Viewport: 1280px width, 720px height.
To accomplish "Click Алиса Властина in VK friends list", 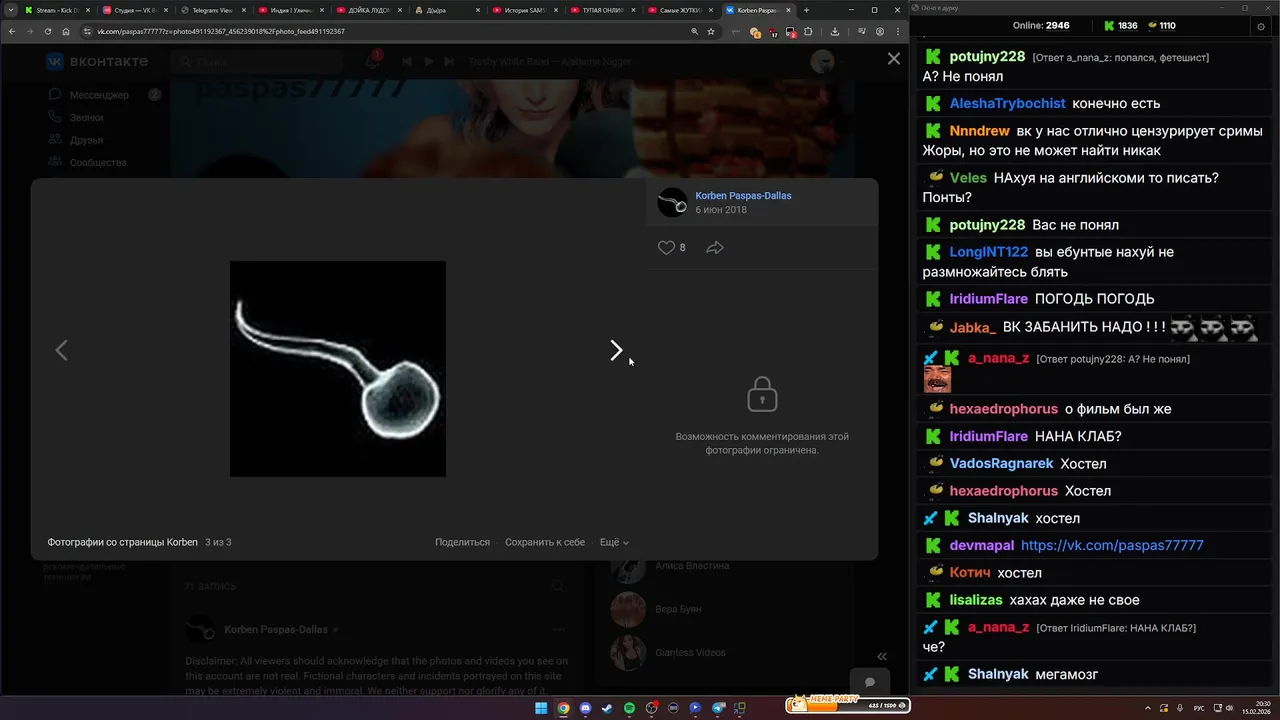I will tap(692, 566).
